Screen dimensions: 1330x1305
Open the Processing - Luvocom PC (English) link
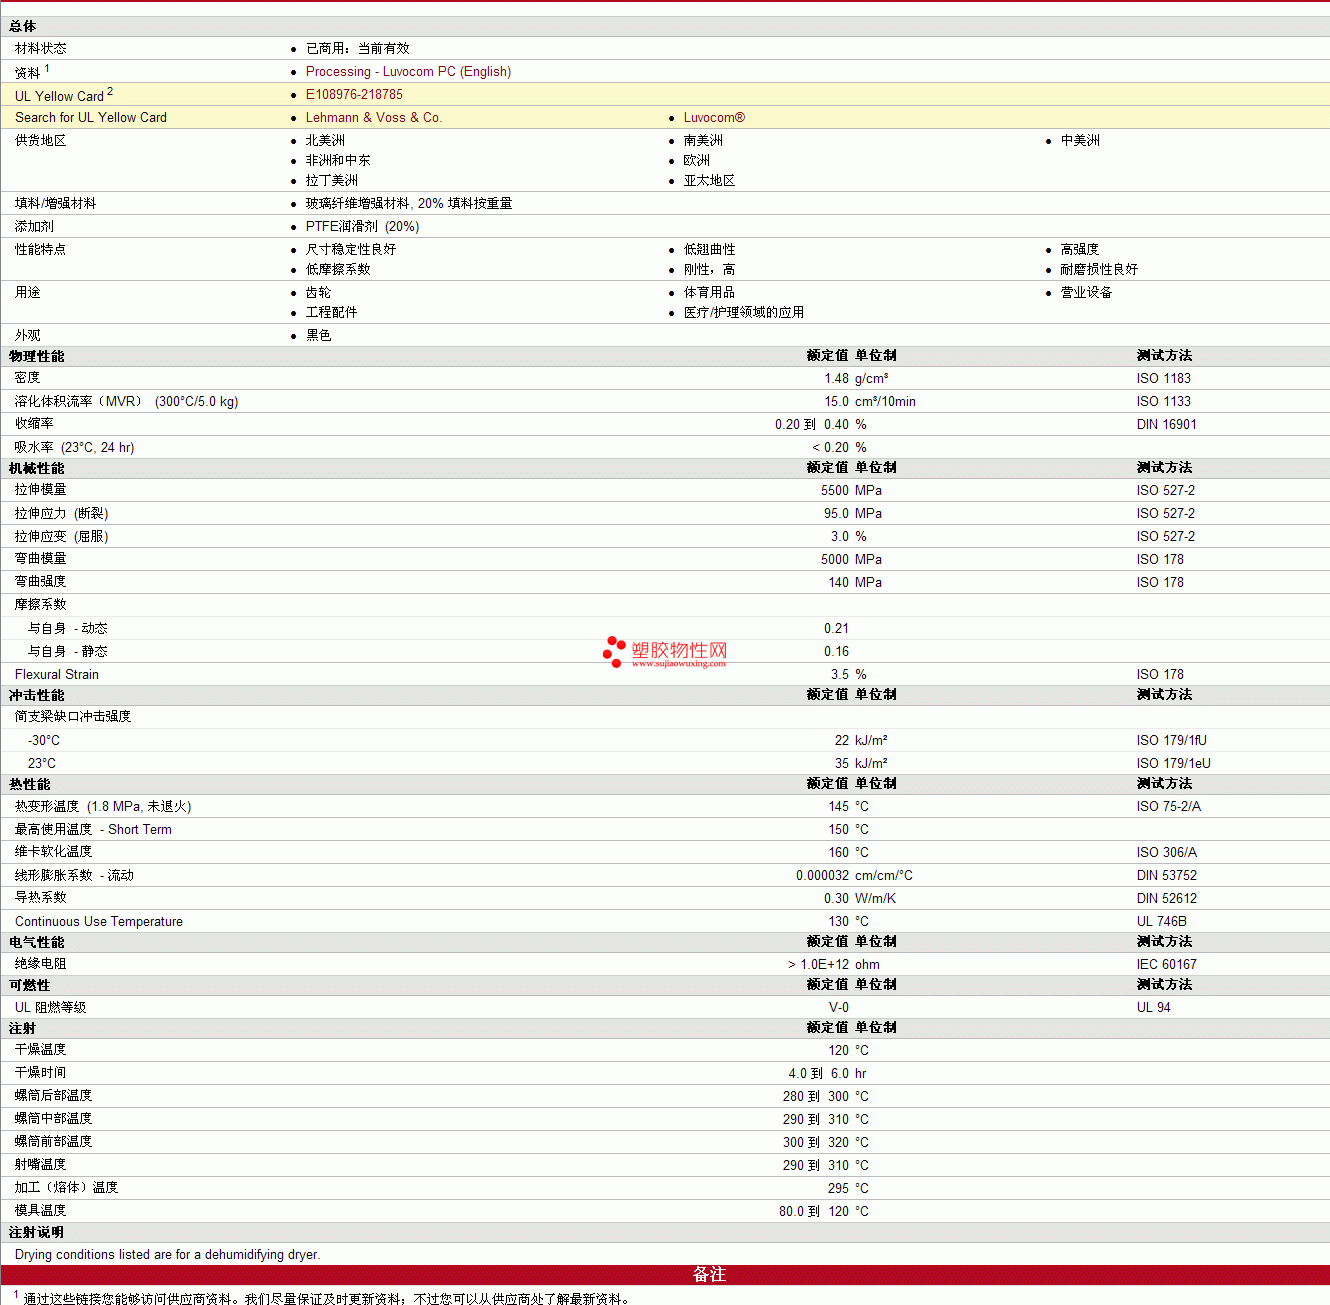point(408,72)
